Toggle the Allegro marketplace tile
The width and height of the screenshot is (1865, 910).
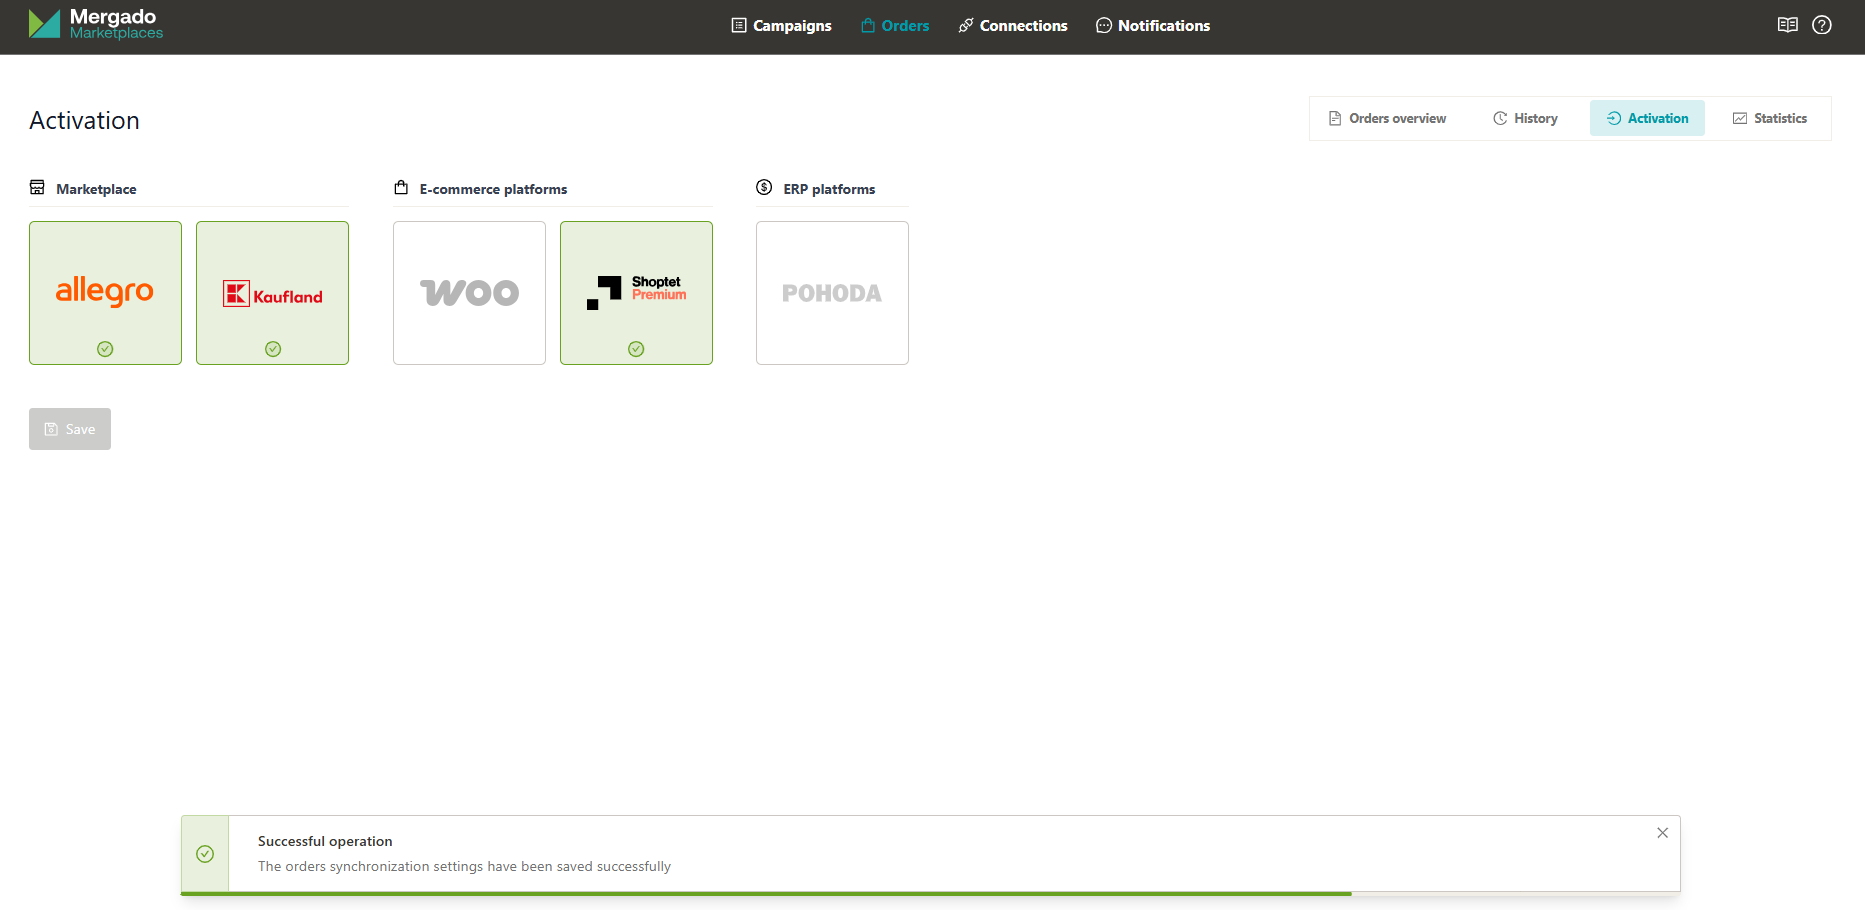point(105,293)
